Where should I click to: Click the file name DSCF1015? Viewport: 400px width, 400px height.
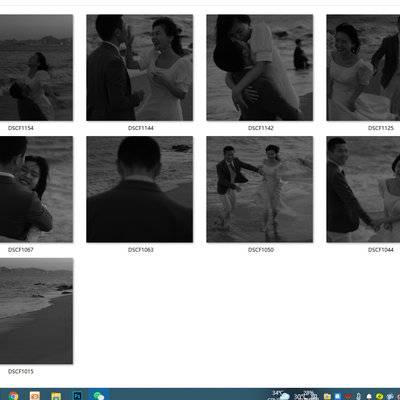click(x=21, y=371)
